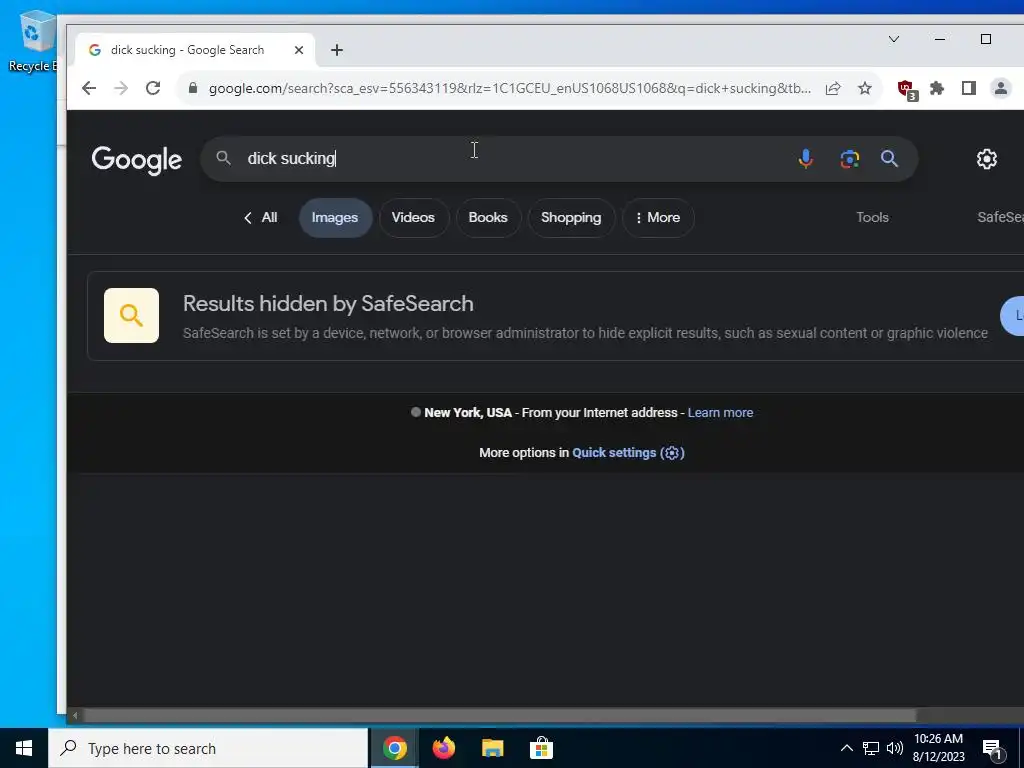Open the uBlock Origin extension icon
The width and height of the screenshot is (1024, 768).
[906, 89]
